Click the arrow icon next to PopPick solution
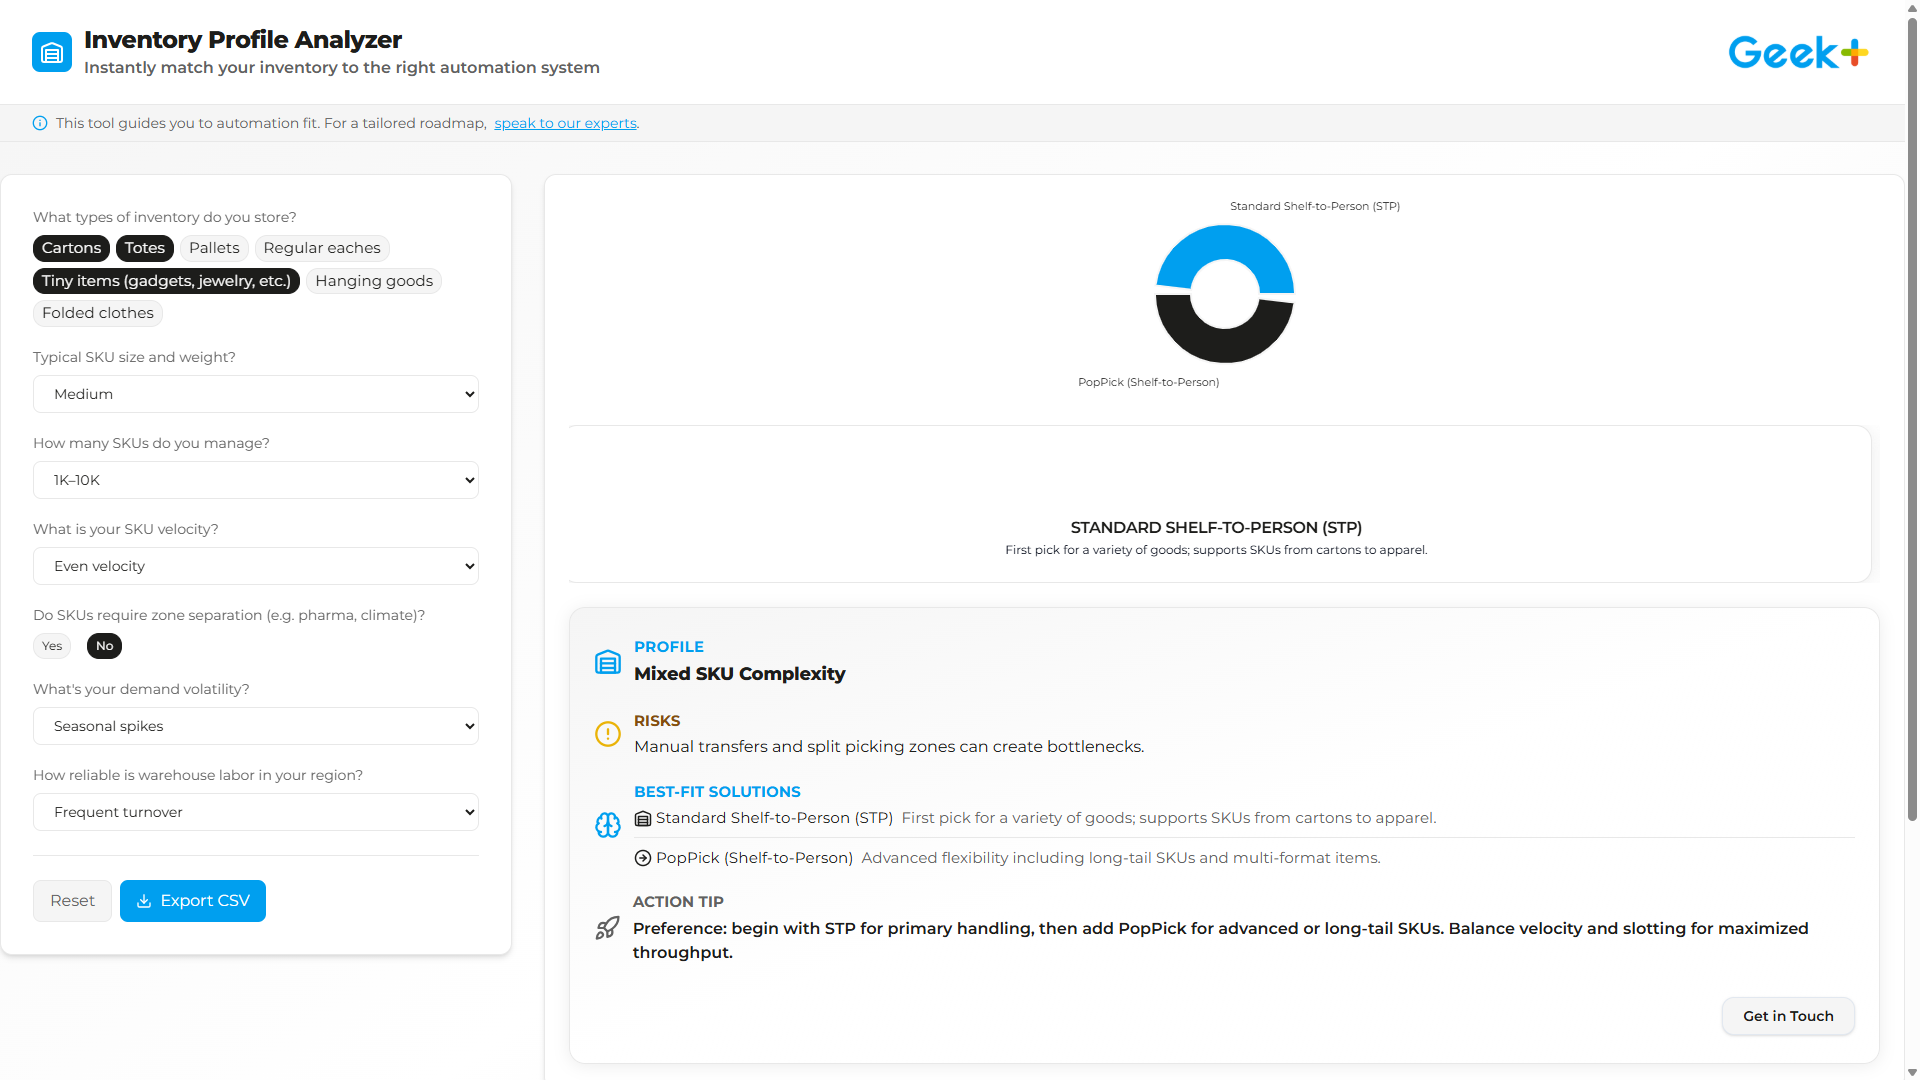 tap(641, 858)
